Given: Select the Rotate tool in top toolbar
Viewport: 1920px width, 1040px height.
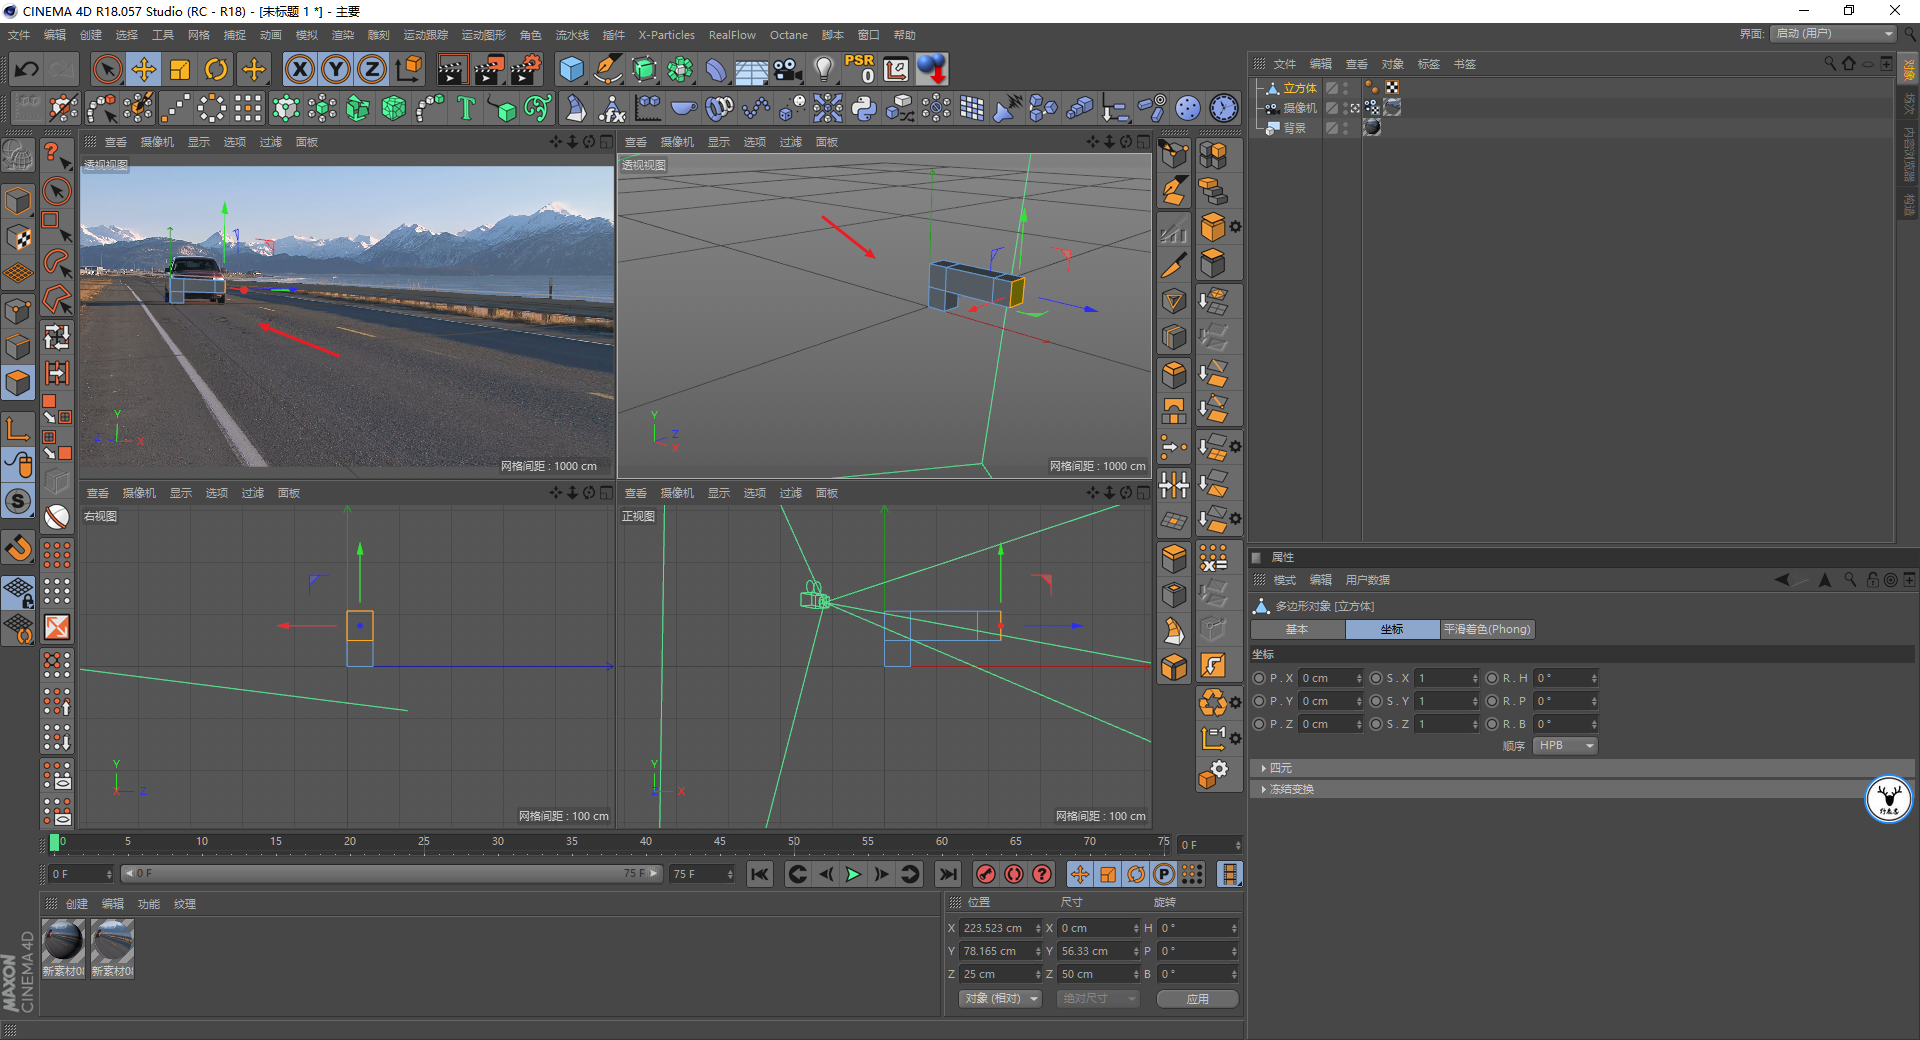Looking at the screenshot, I should [x=216, y=69].
